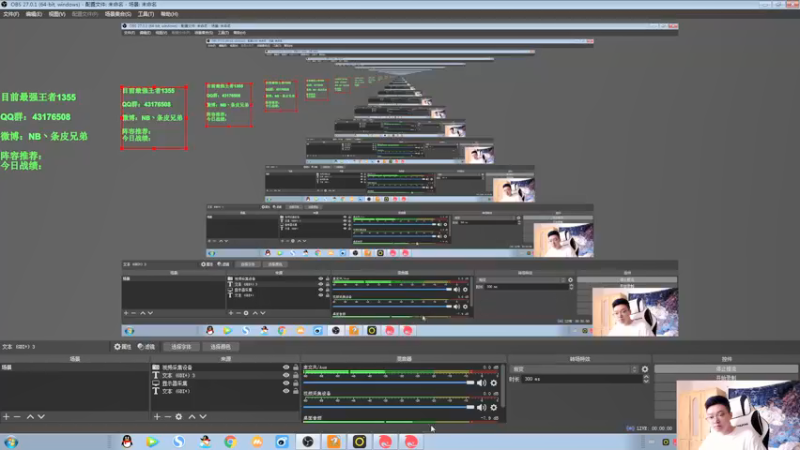Image resolution: width=800 pixels, height=450 pixels.
Task: Remove the selected scene using the Scenes dock minus
Action: tap(17, 417)
